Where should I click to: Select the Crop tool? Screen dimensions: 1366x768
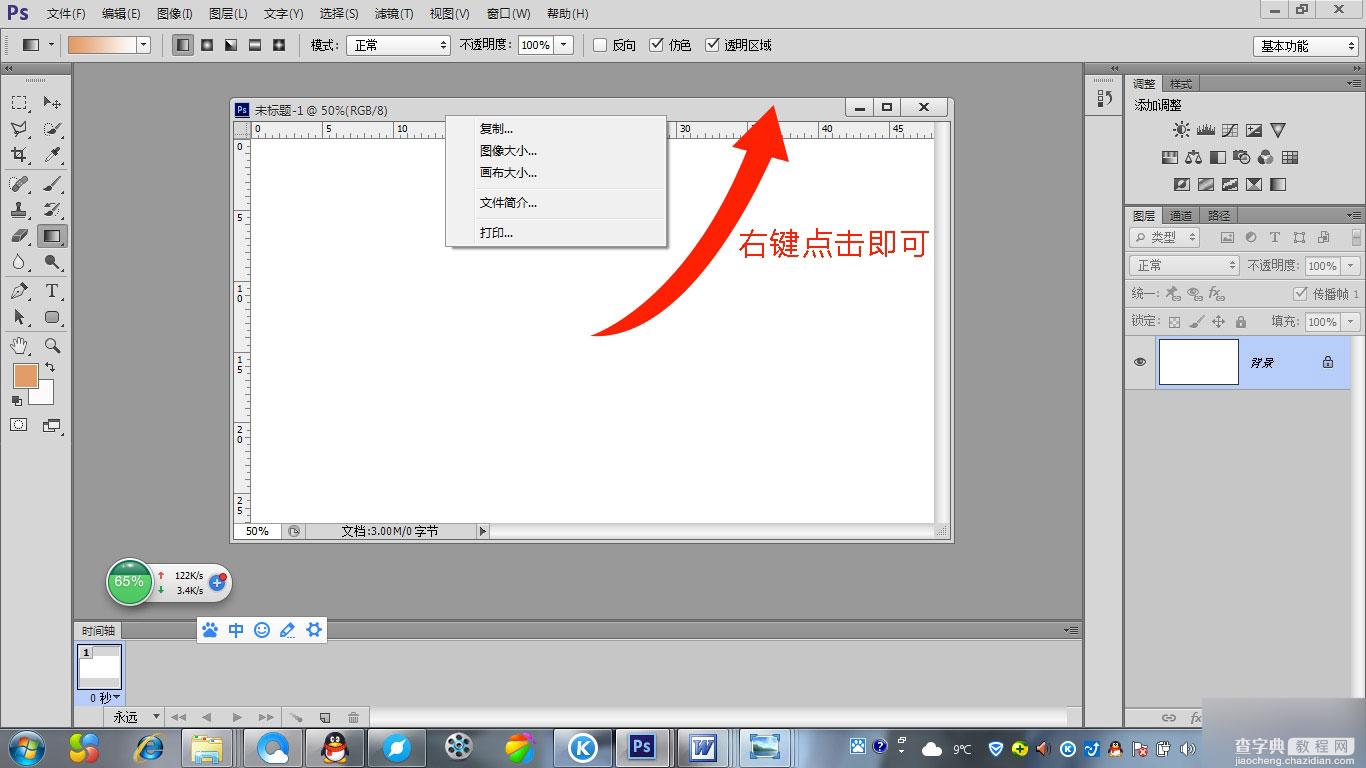[x=19, y=155]
